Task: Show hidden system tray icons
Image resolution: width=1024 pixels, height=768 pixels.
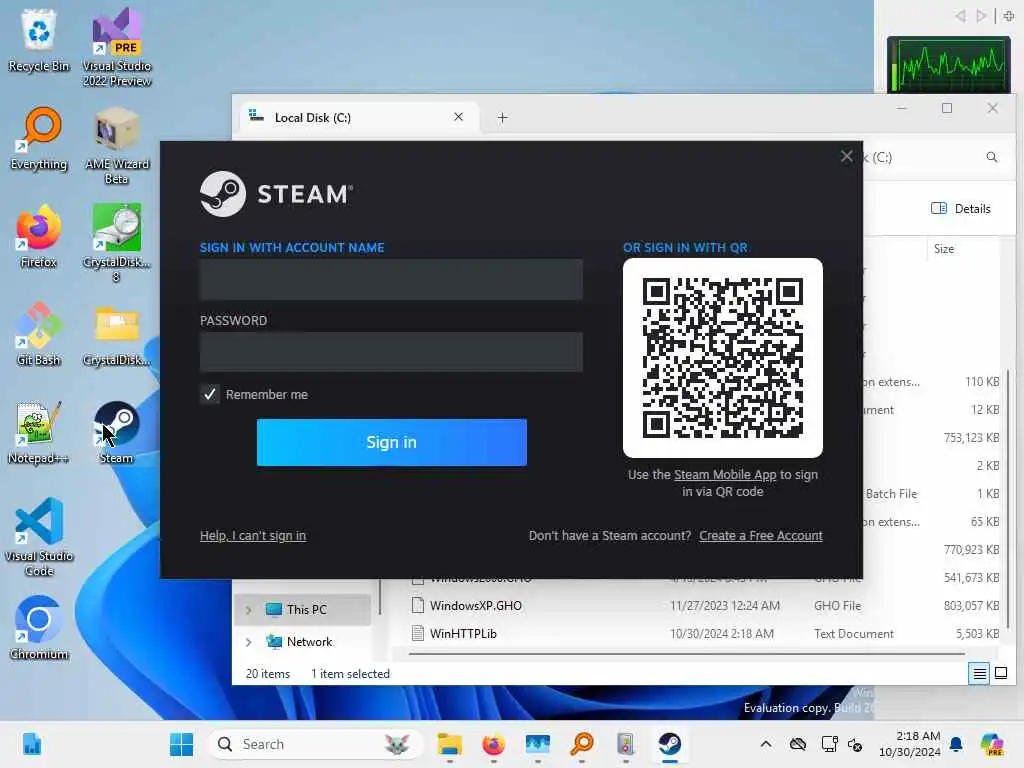Action: point(766,744)
